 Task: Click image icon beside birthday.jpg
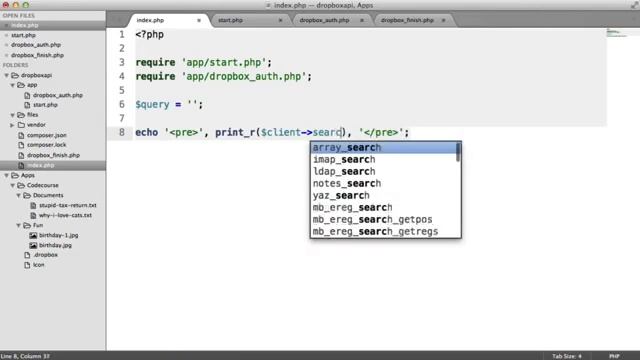(33, 245)
